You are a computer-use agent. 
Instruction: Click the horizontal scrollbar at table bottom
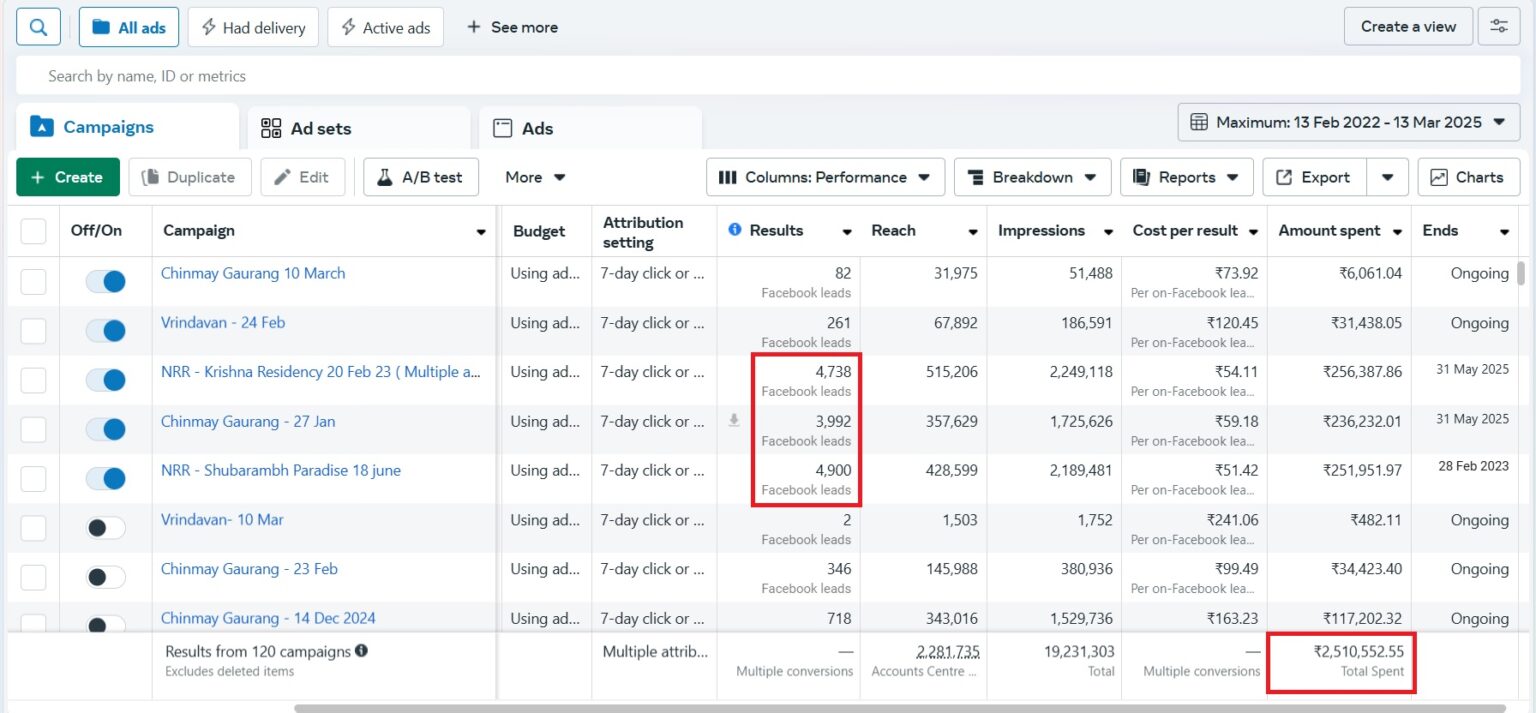[900, 708]
